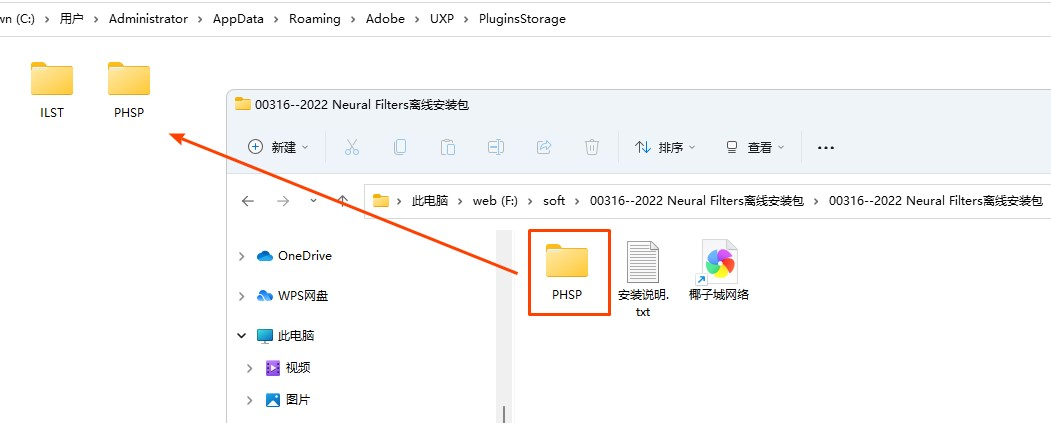Open the 查看 (View) dropdown
Viewport: 1051px width, 423px height.
[755, 147]
